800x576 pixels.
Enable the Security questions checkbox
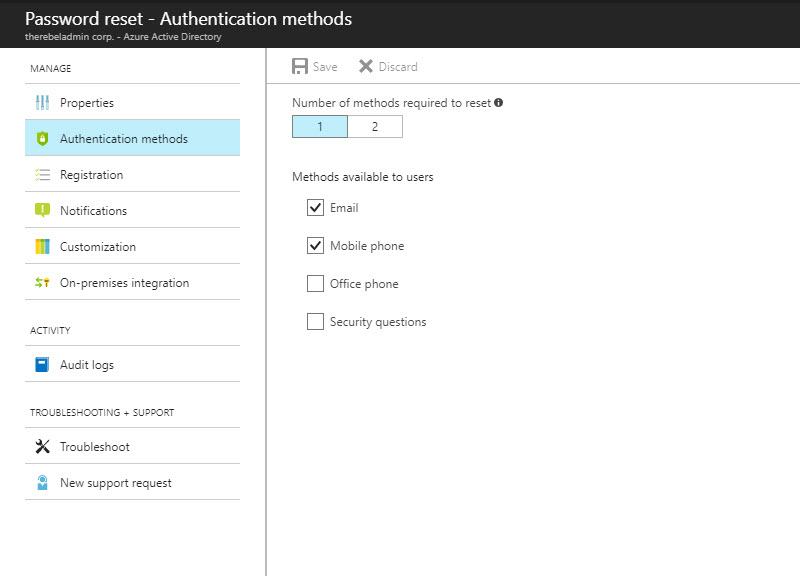click(x=315, y=321)
